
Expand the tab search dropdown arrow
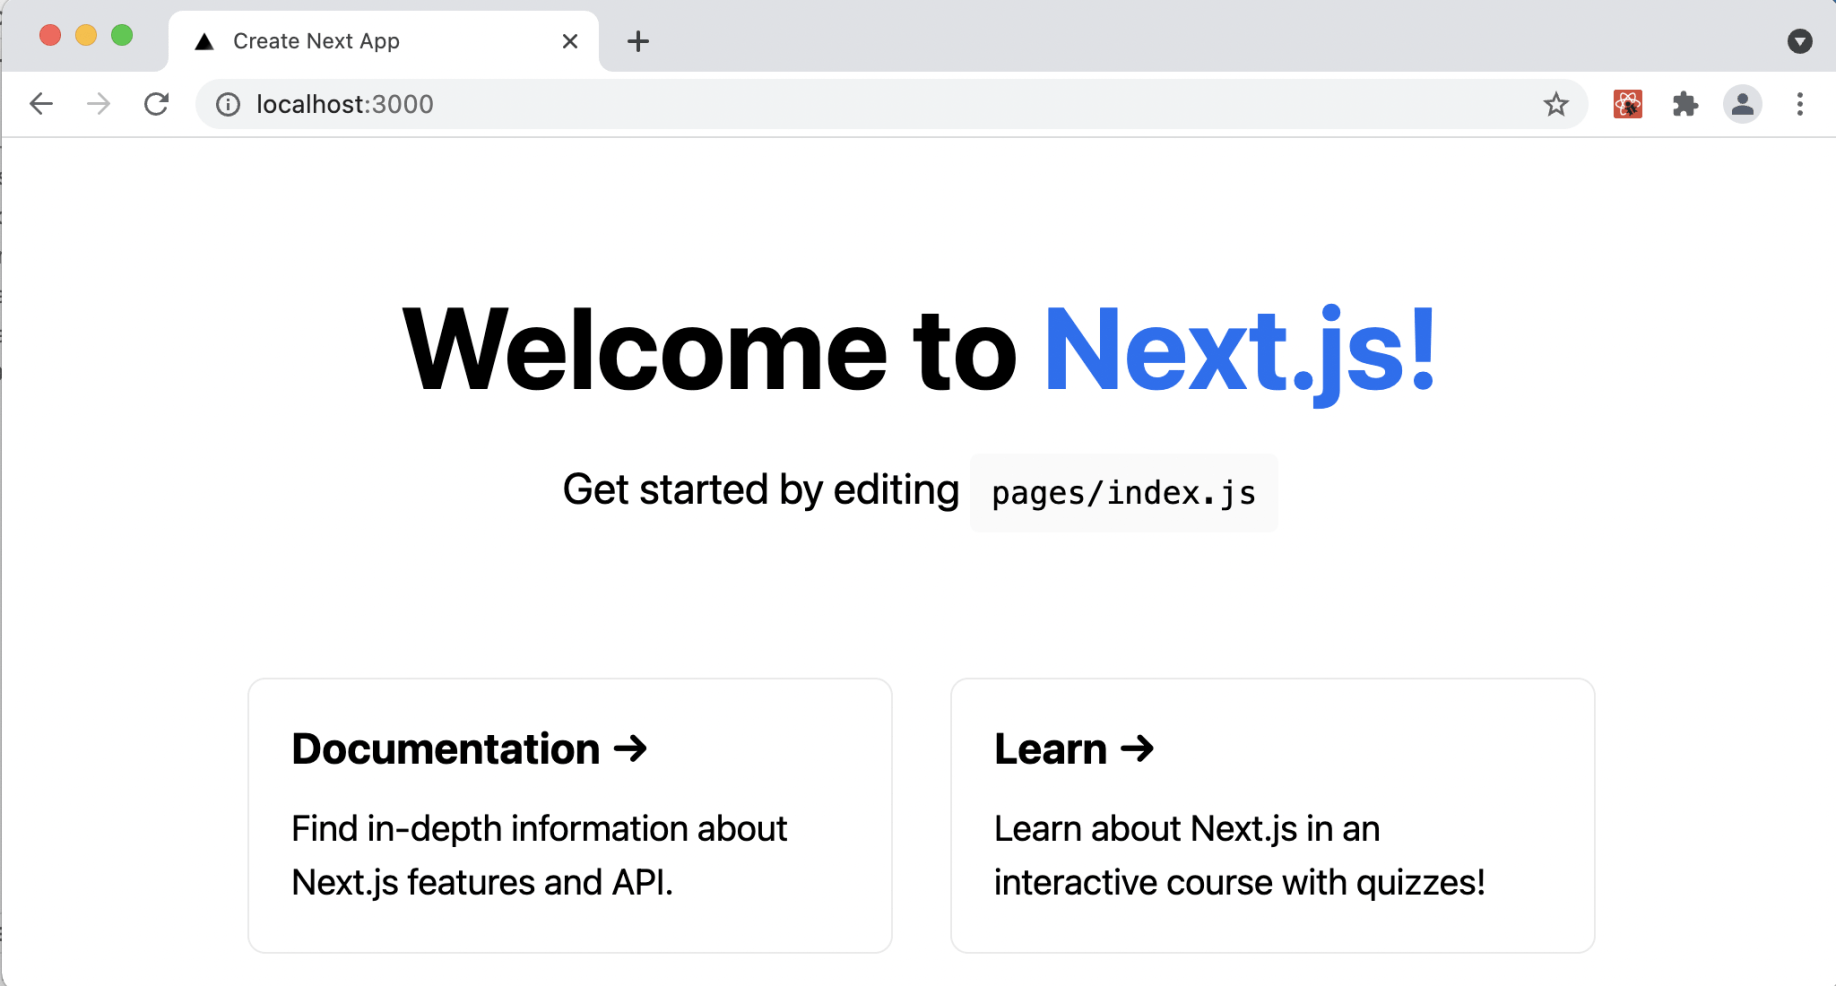click(x=1799, y=41)
